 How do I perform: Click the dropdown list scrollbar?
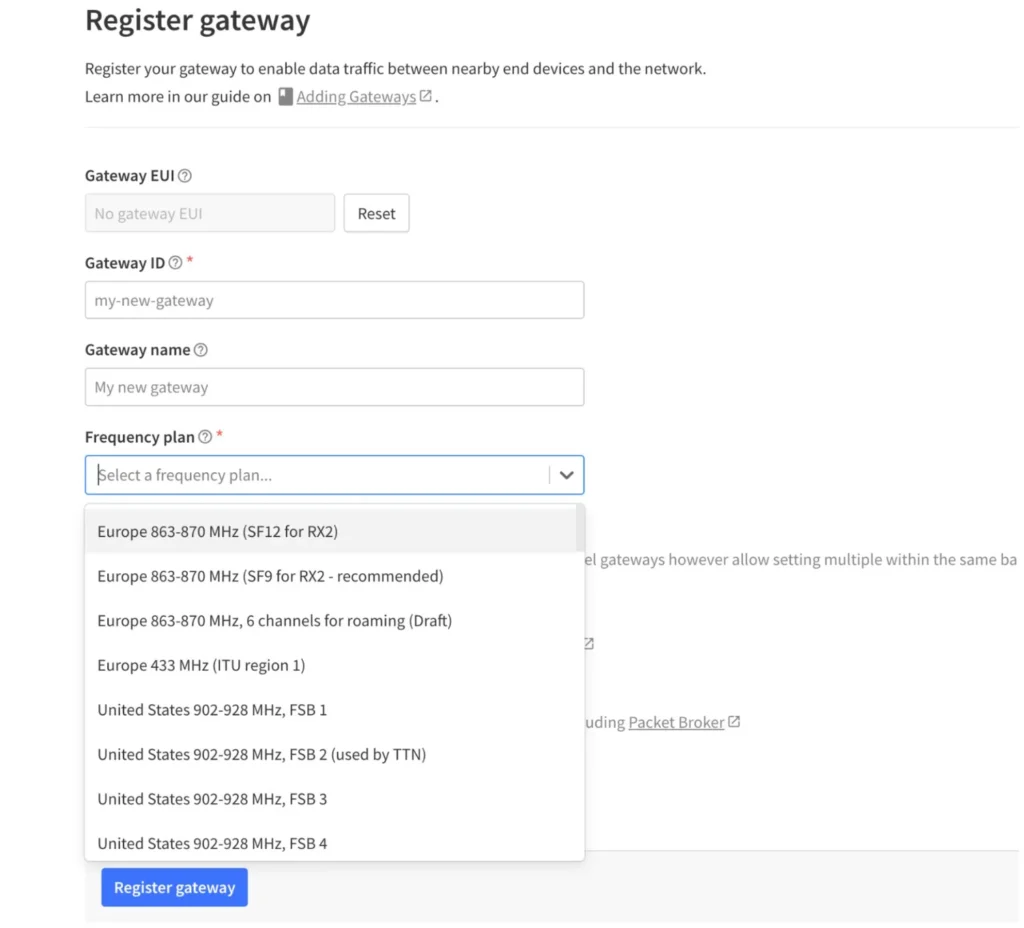[x=580, y=528]
